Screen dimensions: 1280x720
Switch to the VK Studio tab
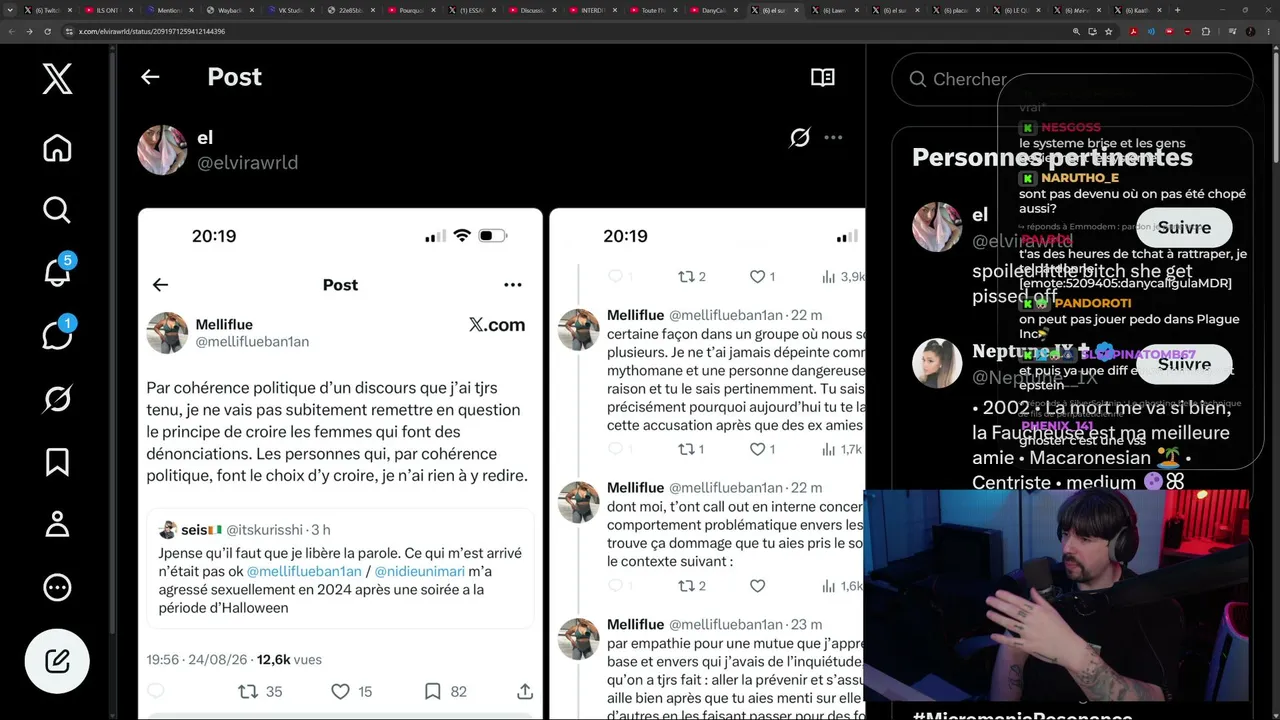(290, 10)
